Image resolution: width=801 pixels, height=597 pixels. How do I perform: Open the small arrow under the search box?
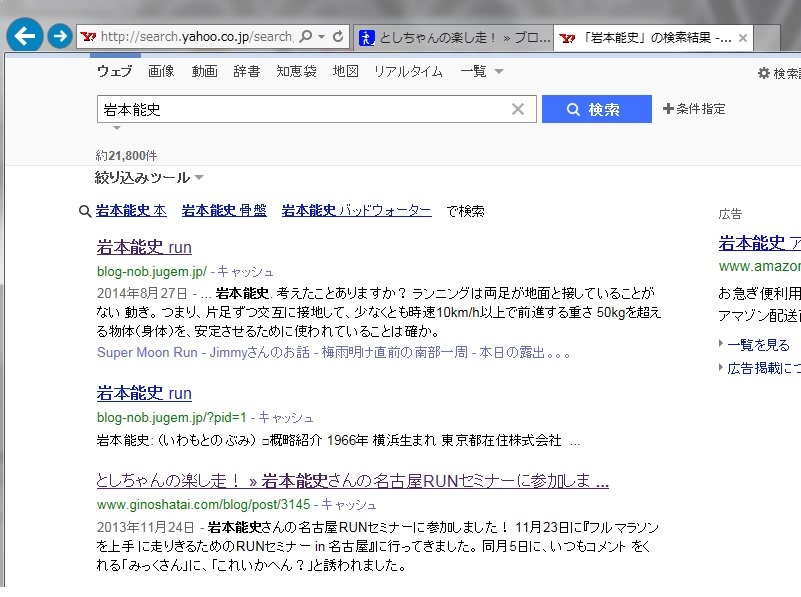[117, 128]
